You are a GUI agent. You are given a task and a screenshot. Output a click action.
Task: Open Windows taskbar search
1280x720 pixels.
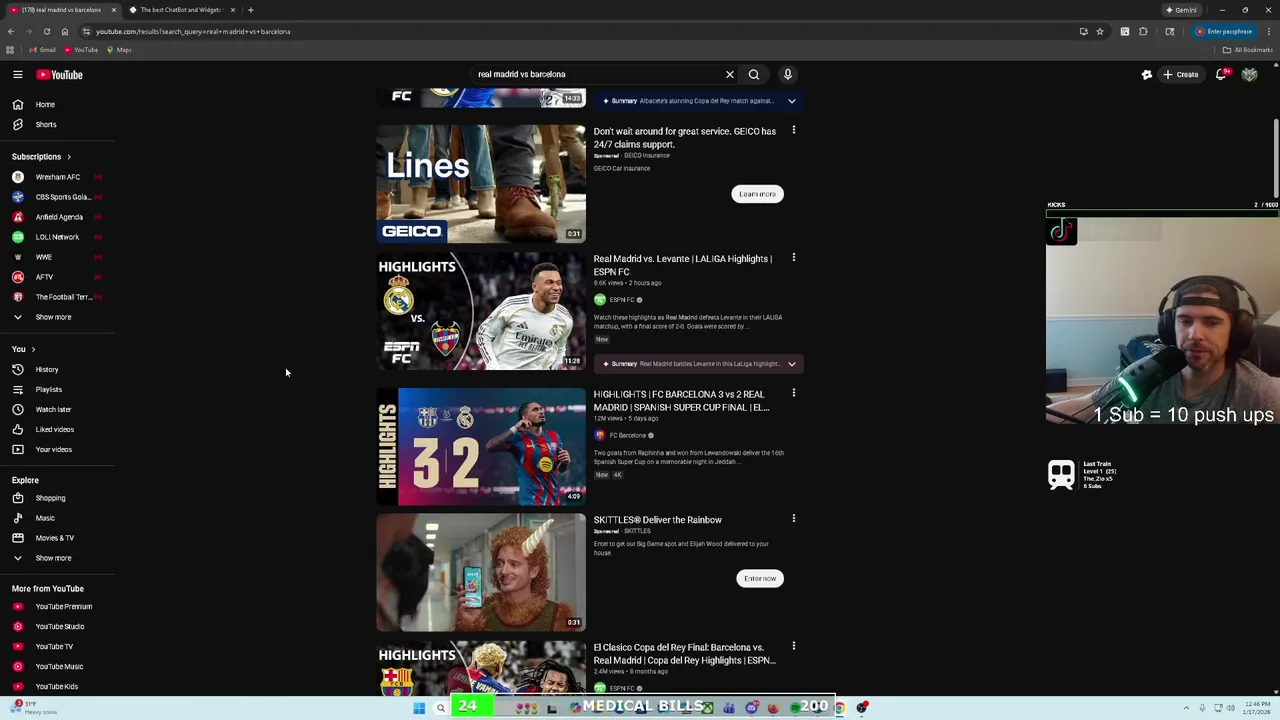pyautogui.click(x=440, y=708)
